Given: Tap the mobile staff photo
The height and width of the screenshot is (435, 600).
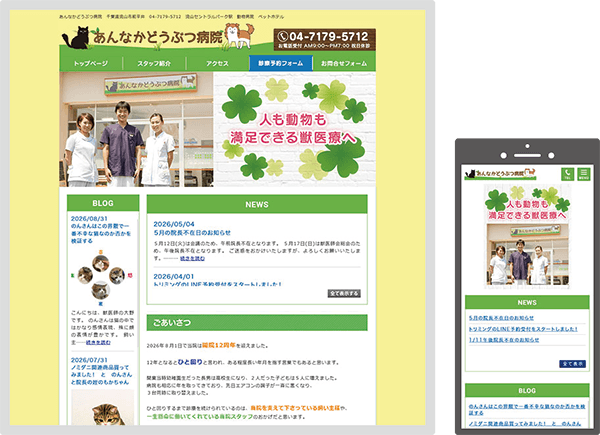Looking at the screenshot, I should 527,255.
